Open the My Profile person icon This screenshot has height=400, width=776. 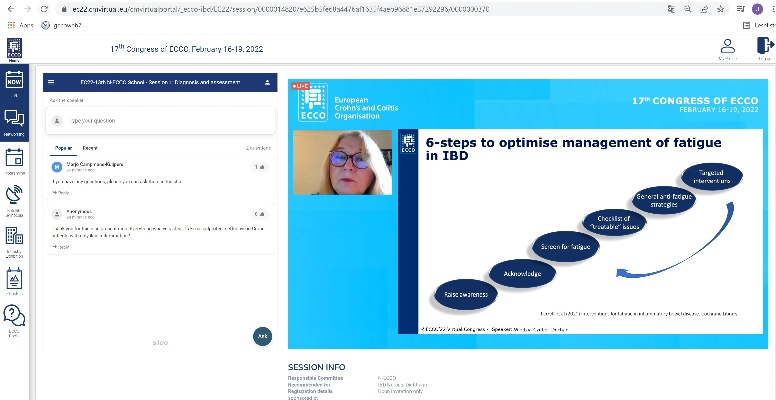727,47
